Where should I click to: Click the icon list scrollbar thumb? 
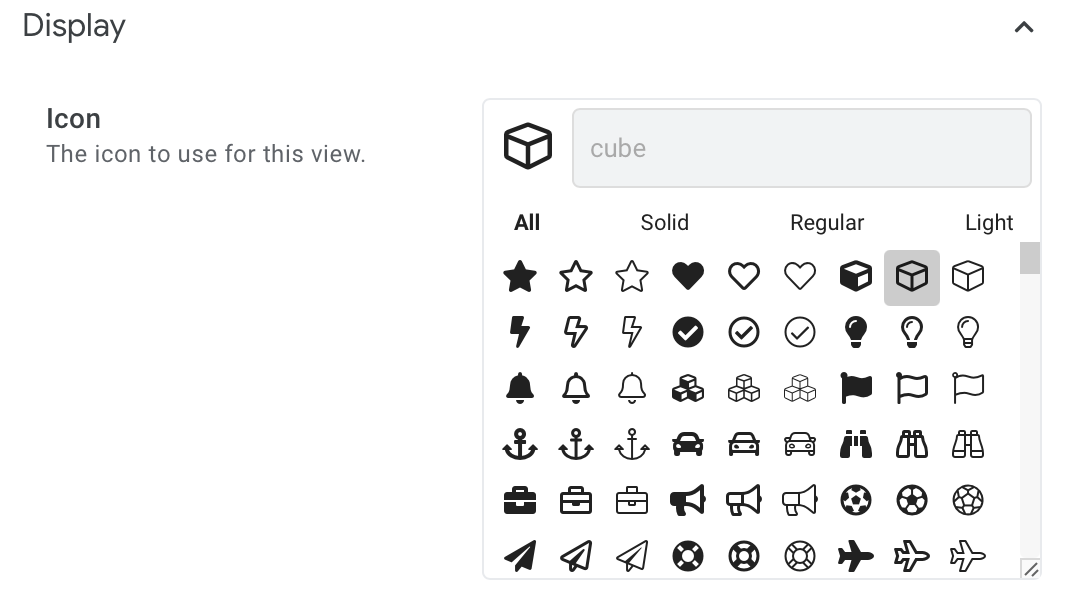click(x=1030, y=258)
